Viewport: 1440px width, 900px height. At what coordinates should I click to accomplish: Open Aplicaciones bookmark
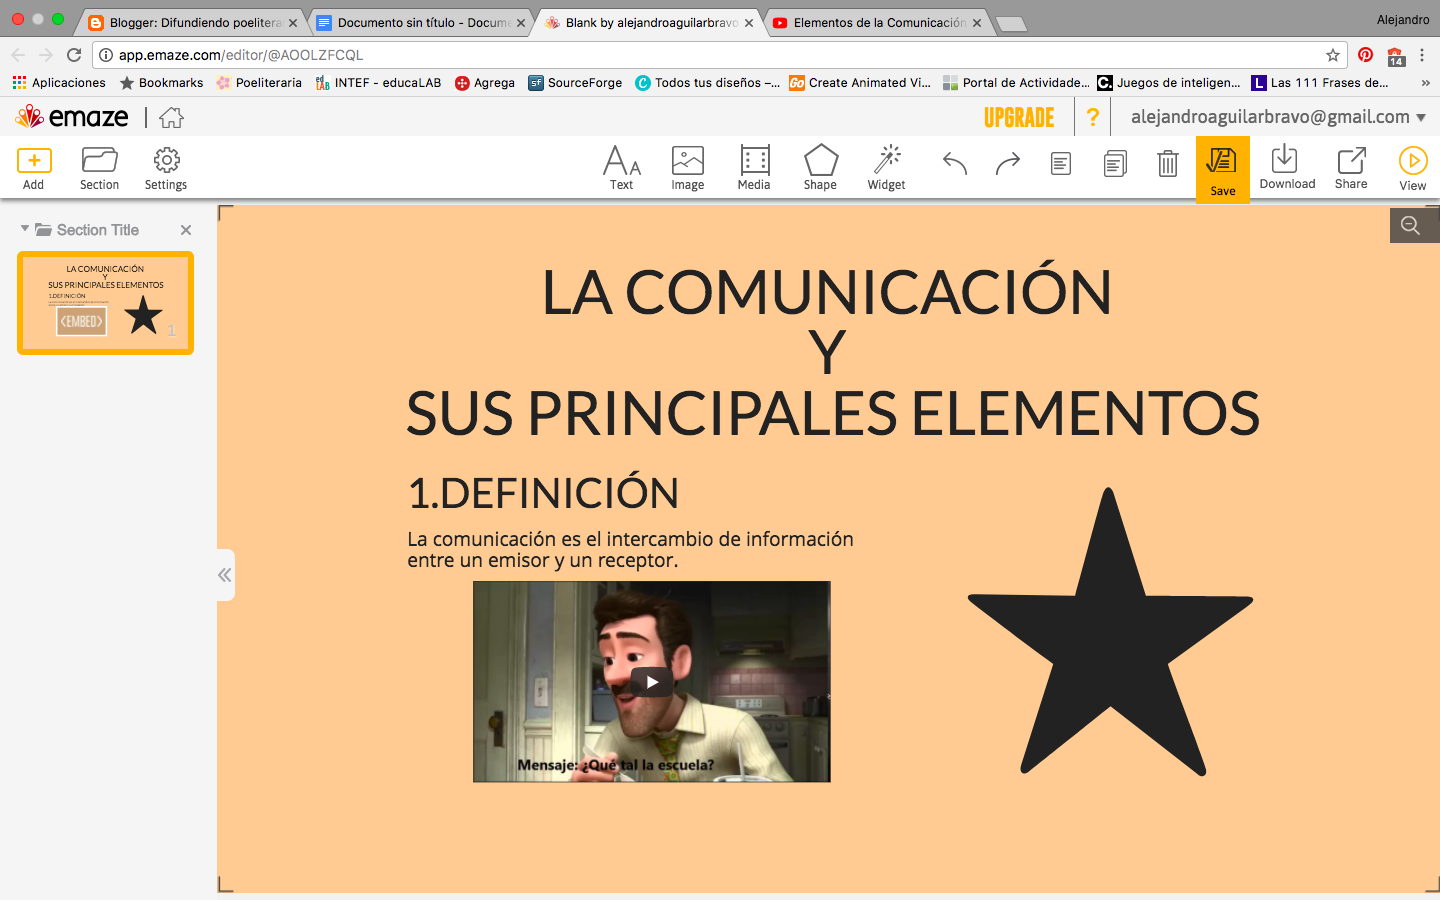coord(59,83)
